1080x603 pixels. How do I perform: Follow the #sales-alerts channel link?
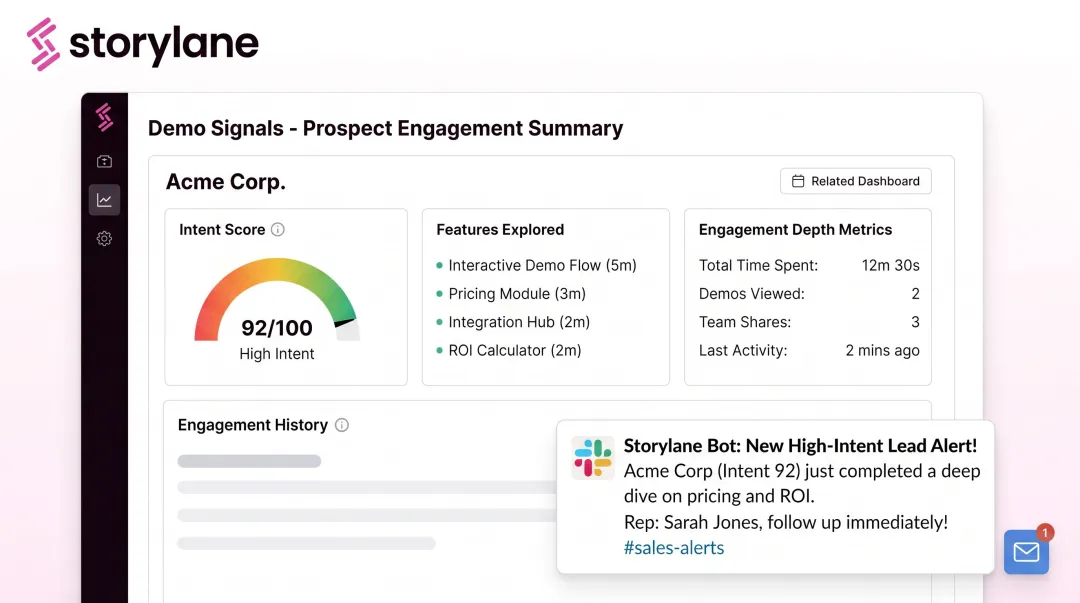pyautogui.click(x=674, y=548)
